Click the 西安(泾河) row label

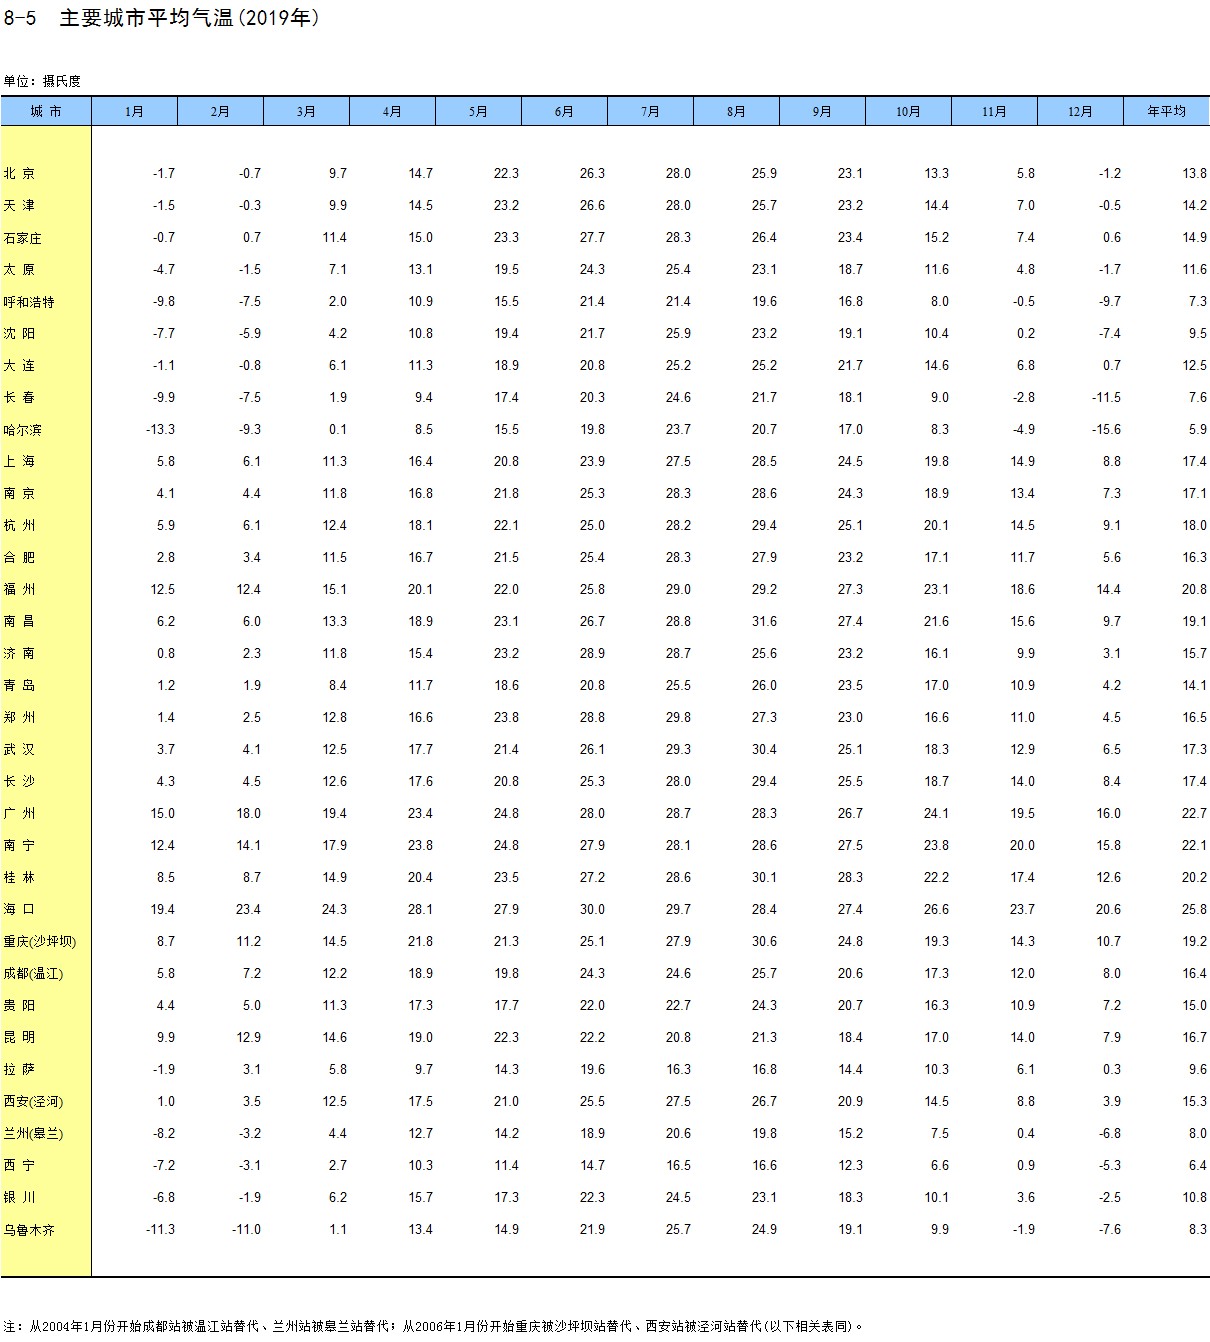(33, 1101)
